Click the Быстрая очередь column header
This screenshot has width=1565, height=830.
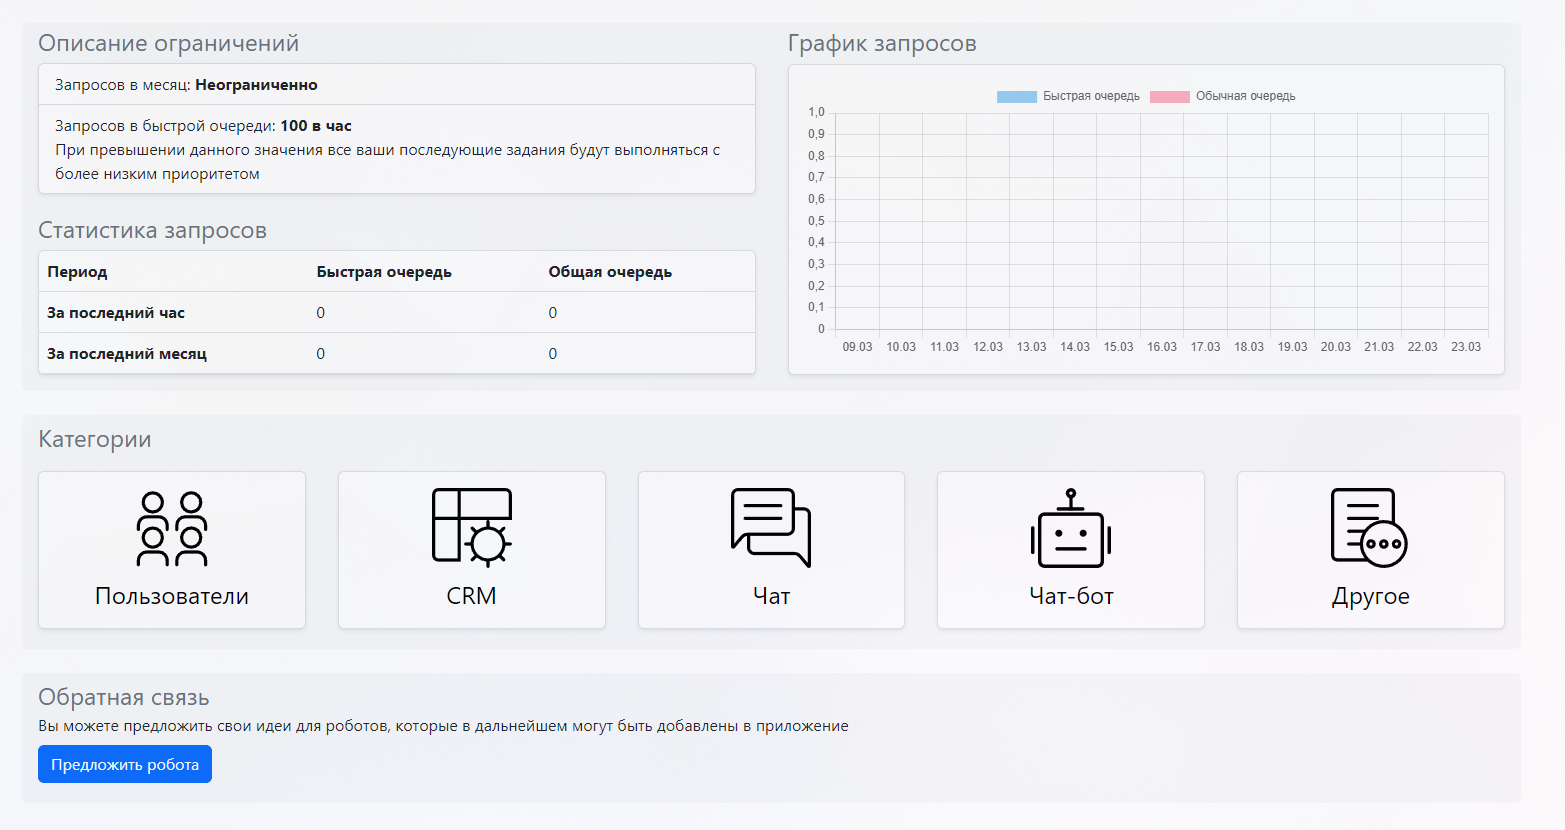pyautogui.click(x=384, y=272)
